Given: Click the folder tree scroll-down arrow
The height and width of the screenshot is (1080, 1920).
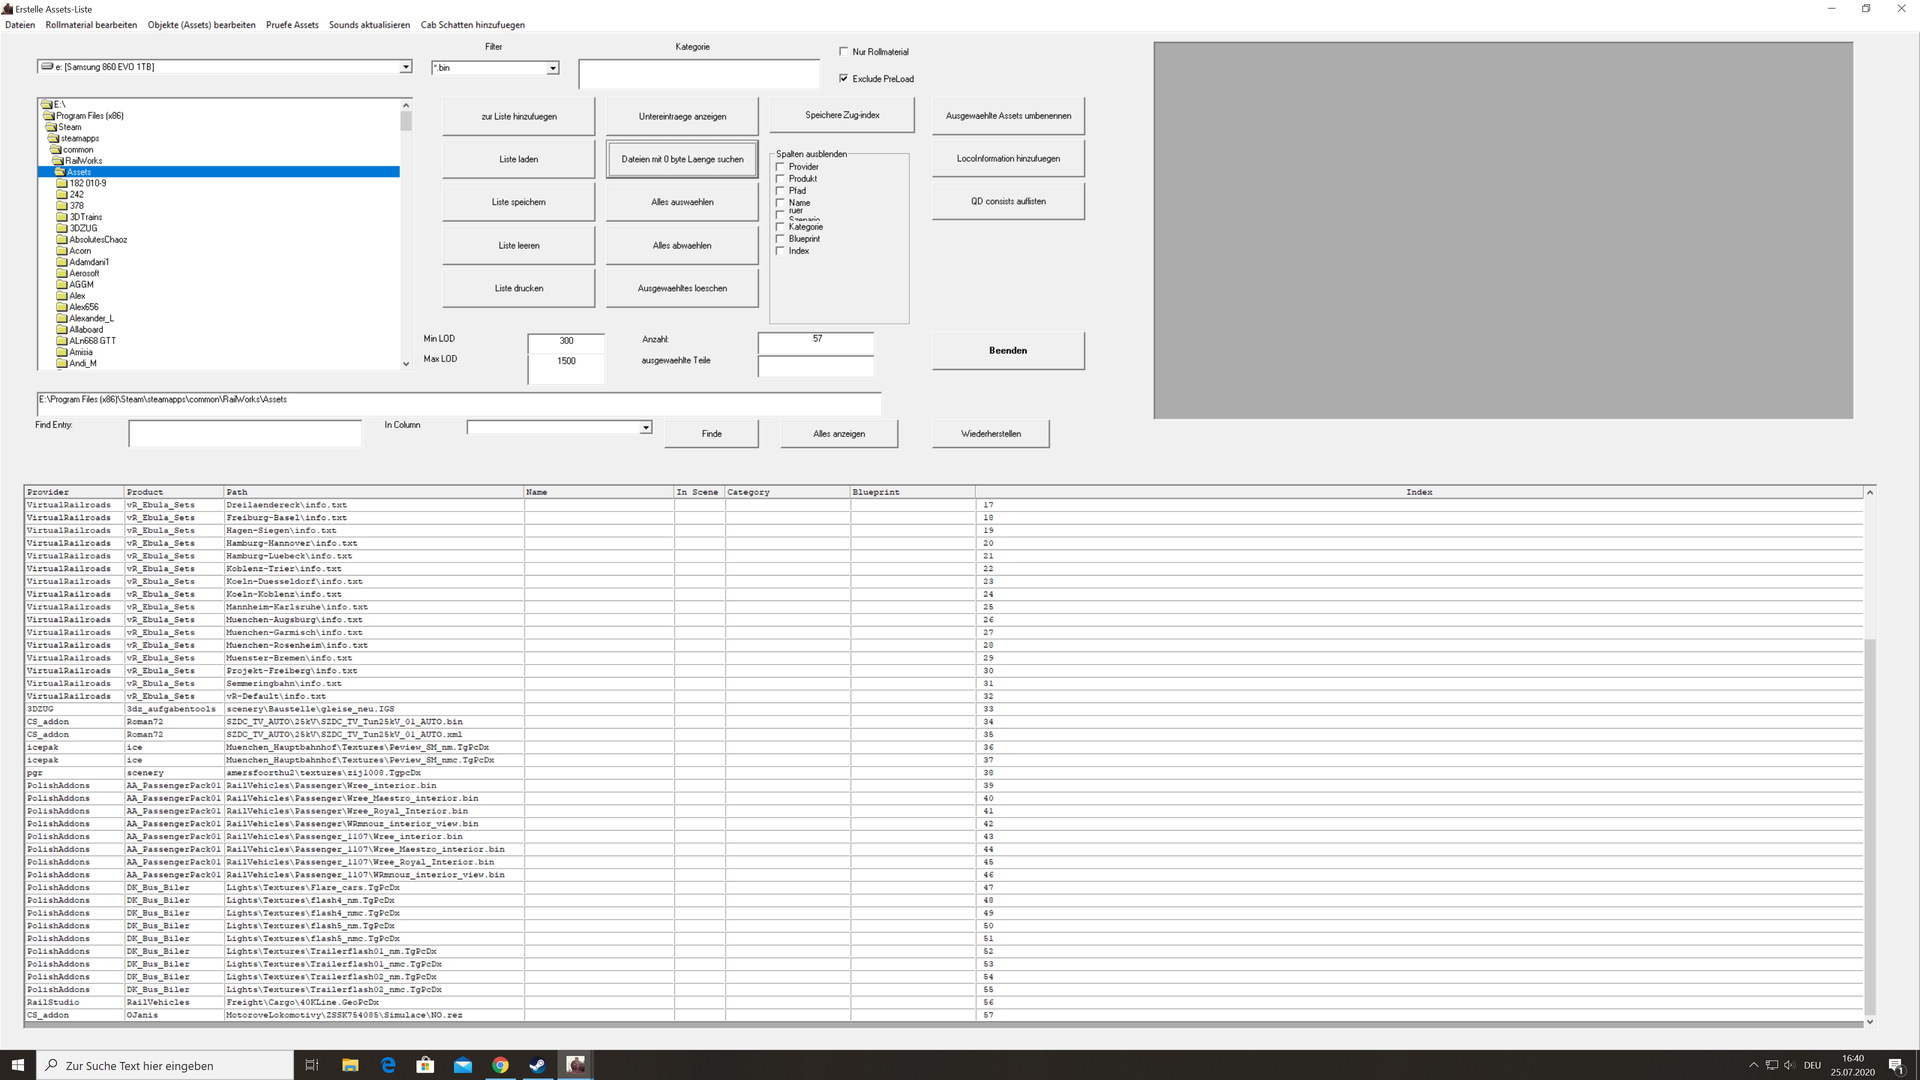Looking at the screenshot, I should tap(406, 364).
